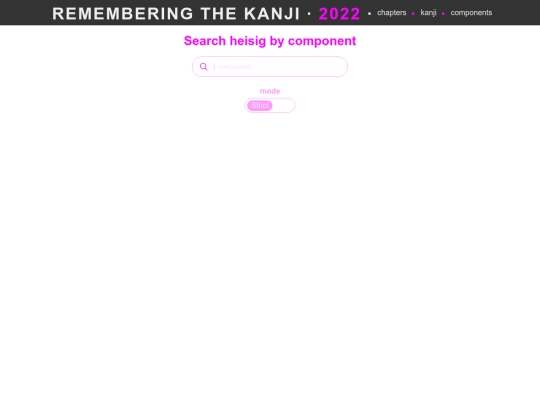The height and width of the screenshot is (405, 540).
Task: Click the Search heisig by component heading
Action: [x=270, y=41]
